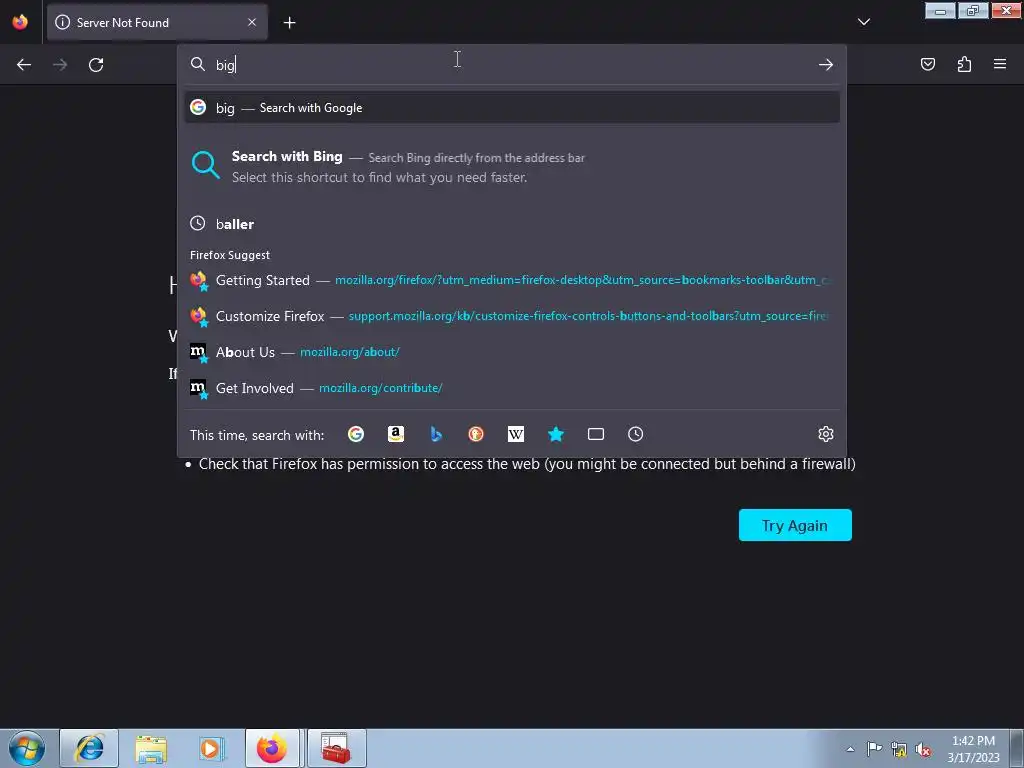Show hidden system tray icons

click(850, 749)
